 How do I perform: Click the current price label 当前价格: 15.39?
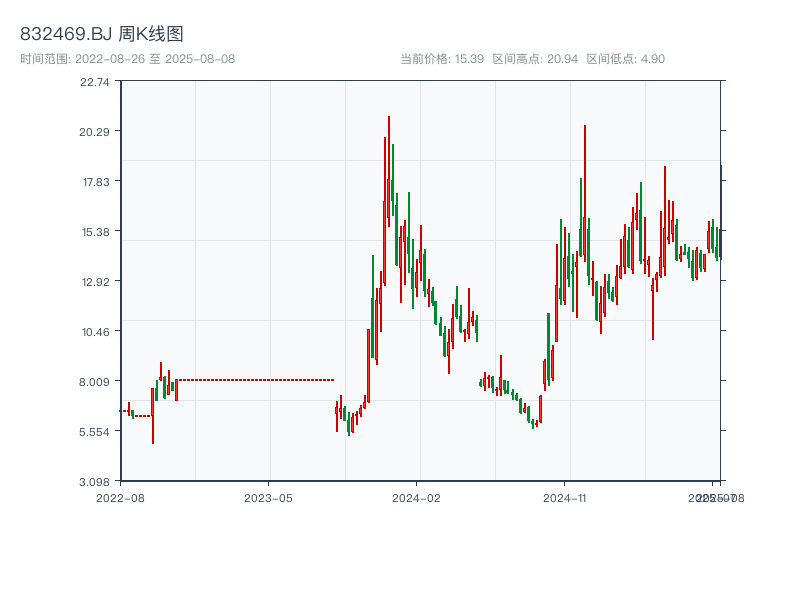click(442, 59)
